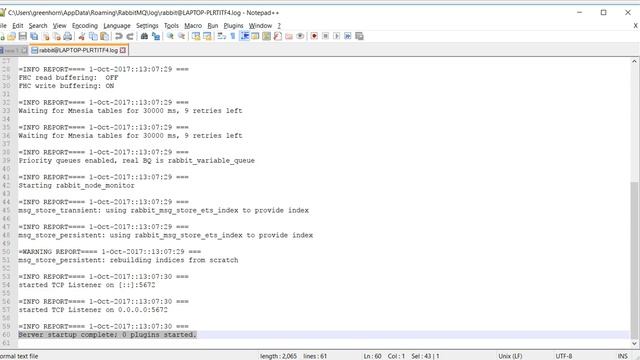Screen dimensions: 640x360
Task: Open Folder as Workspace toolbar icon
Action: (289, 36)
